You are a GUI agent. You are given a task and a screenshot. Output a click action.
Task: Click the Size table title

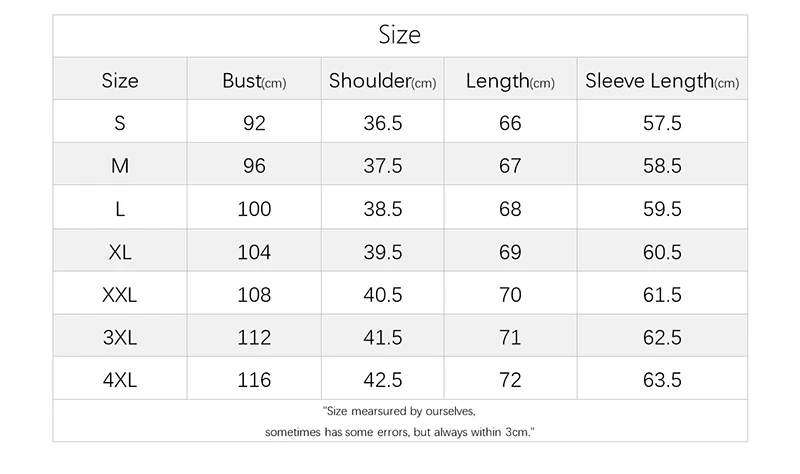(x=400, y=36)
